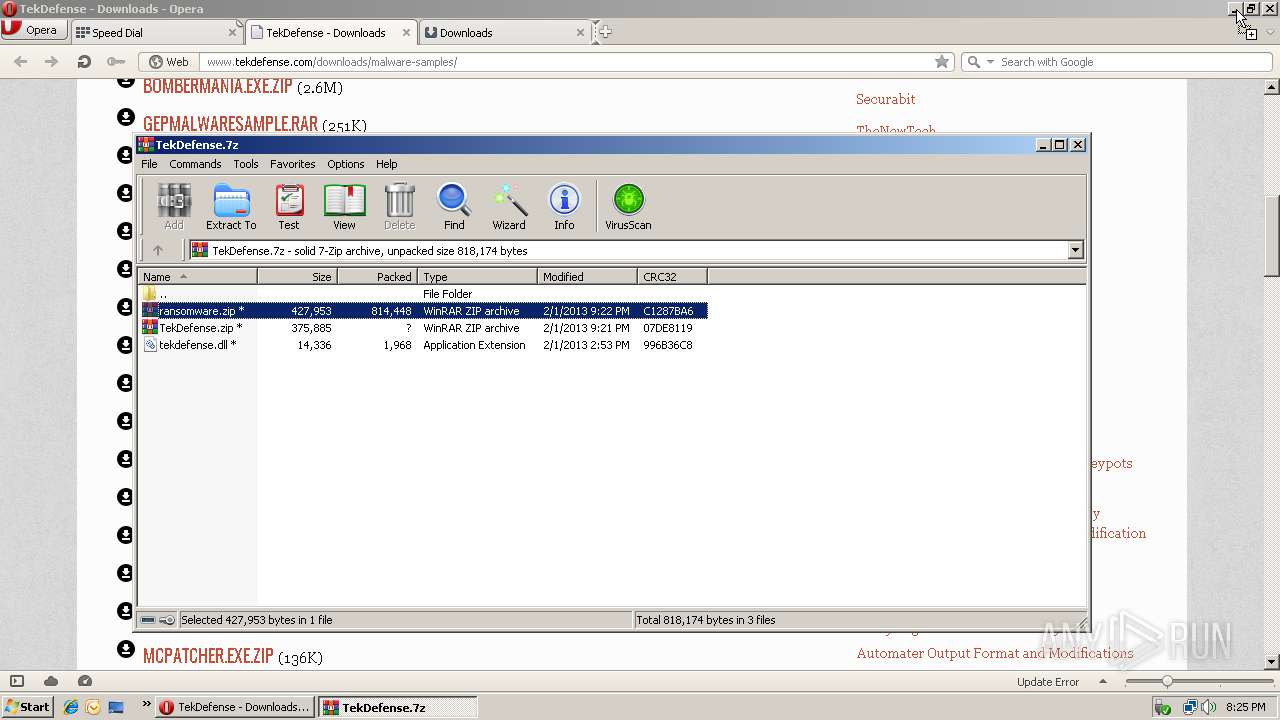Click the Add archive toolbar icon
Screen dimensions: 1280x720
(174, 207)
